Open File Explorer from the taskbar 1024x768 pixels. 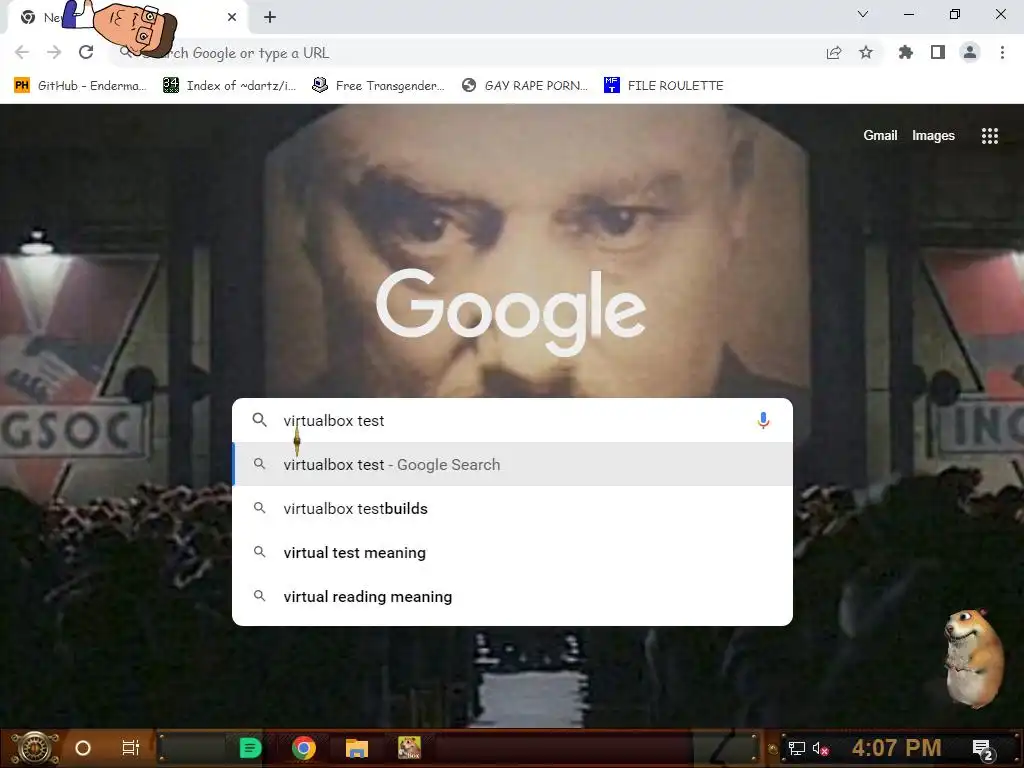point(357,748)
